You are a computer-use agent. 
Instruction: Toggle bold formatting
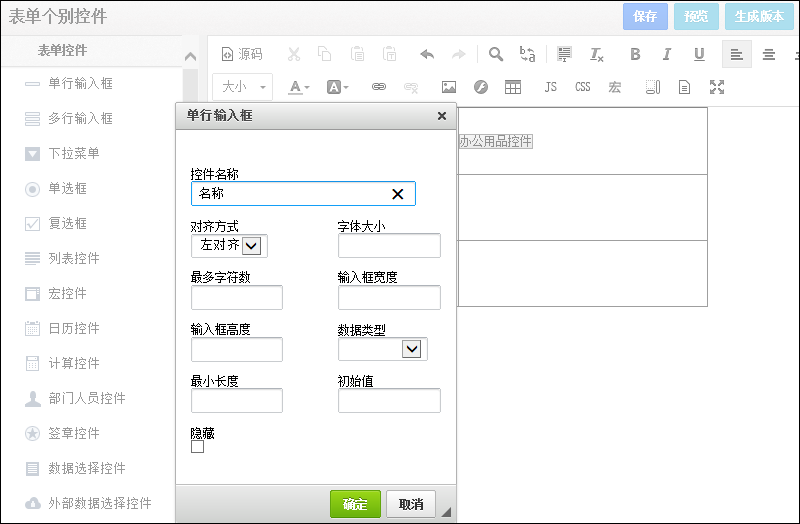(x=635, y=54)
